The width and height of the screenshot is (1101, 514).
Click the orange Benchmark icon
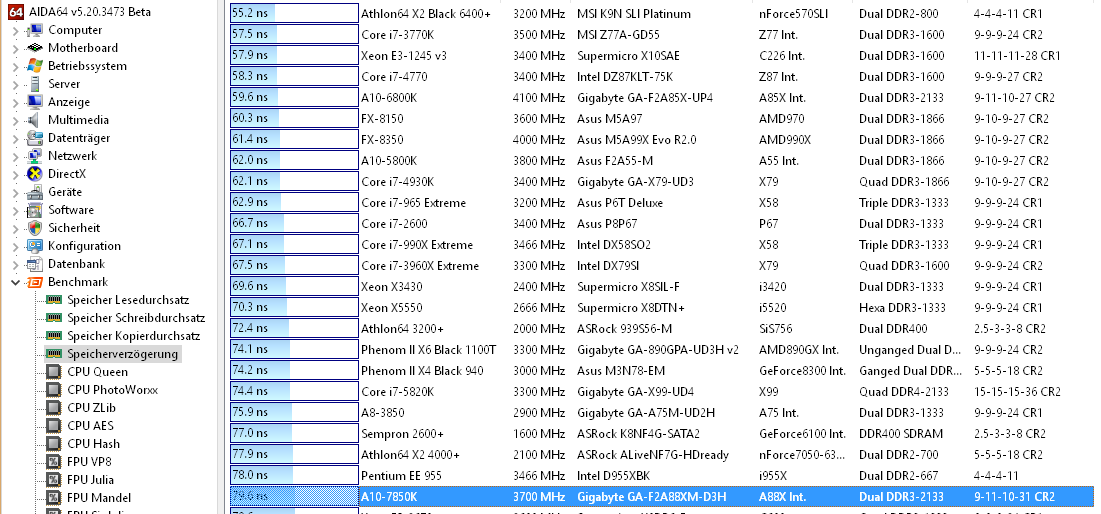tap(34, 282)
